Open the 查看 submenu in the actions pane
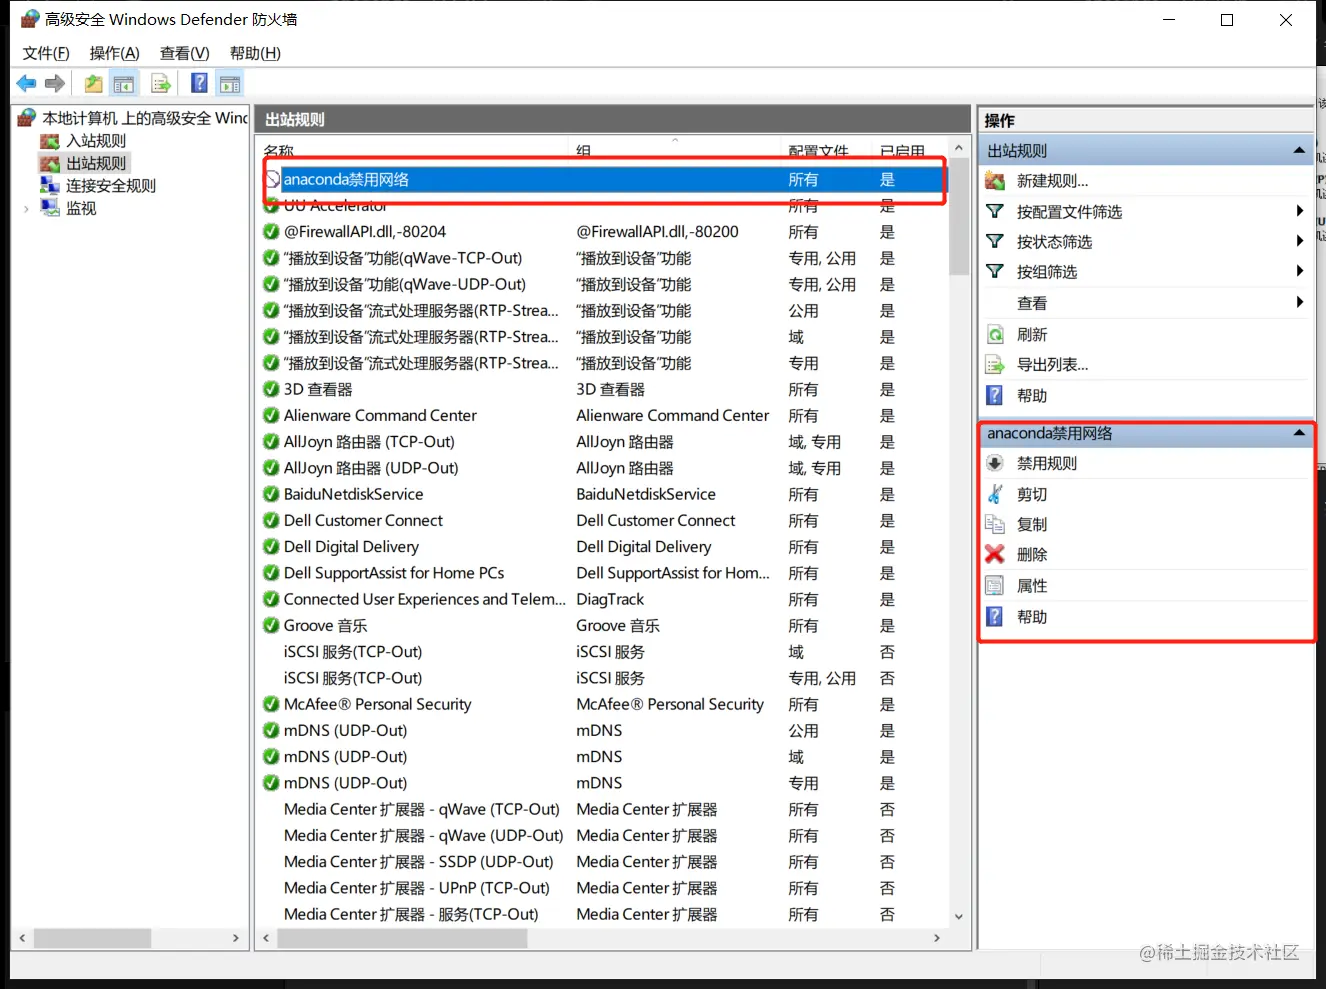This screenshot has height=989, width=1326. pos(1032,303)
